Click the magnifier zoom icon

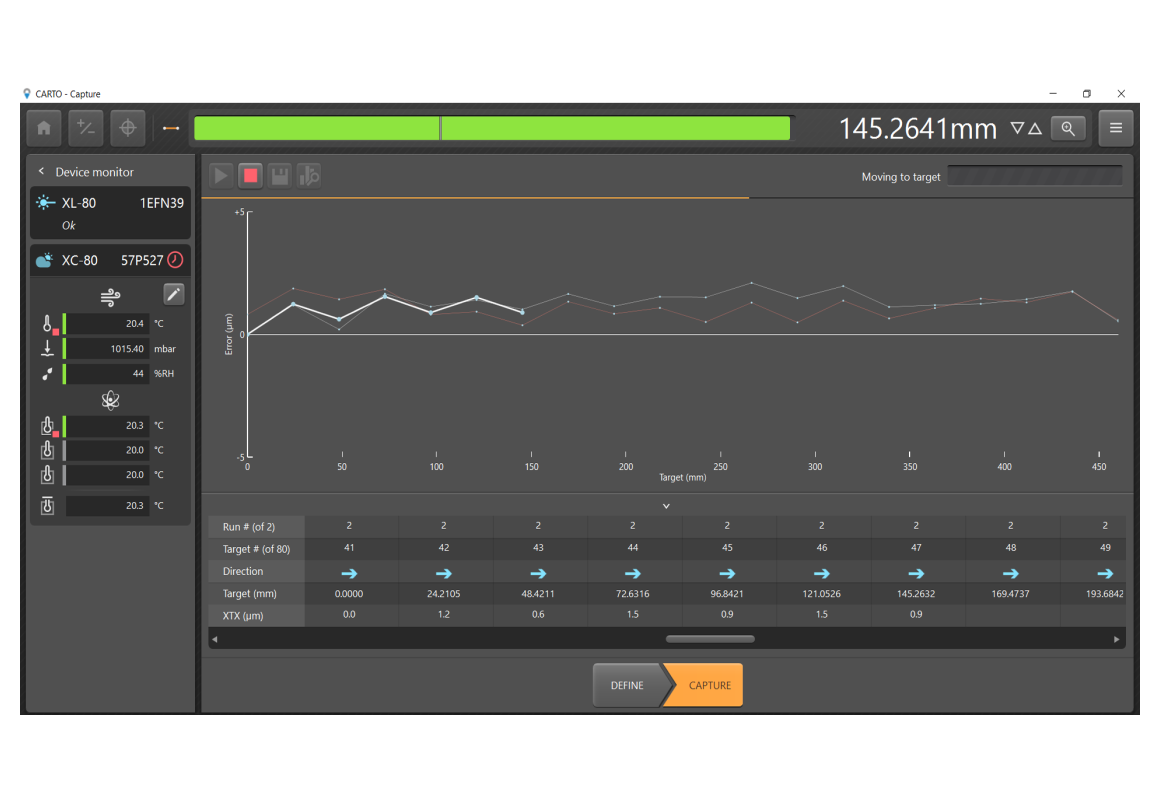point(1068,128)
